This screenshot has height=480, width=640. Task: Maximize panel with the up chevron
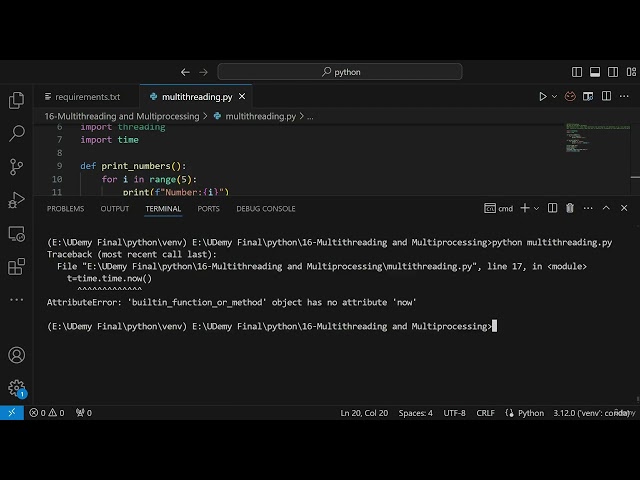point(606,208)
